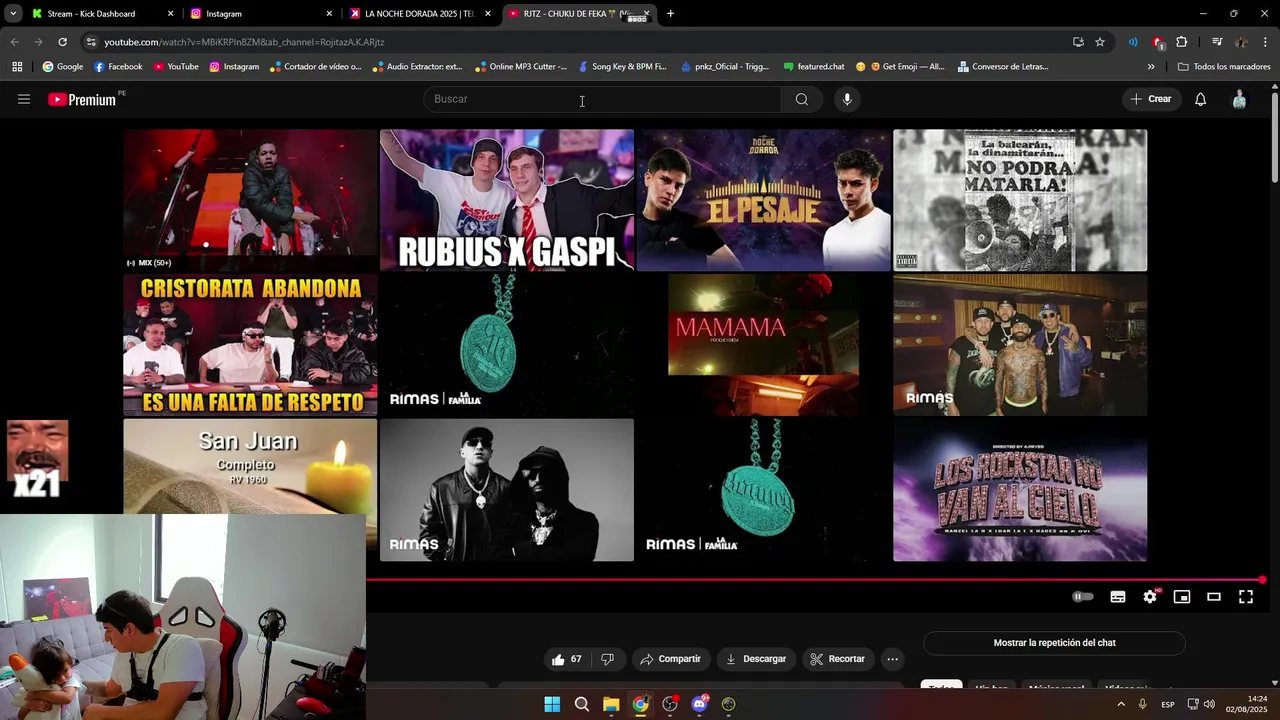
Task: Click the Compartir share button
Action: point(671,659)
